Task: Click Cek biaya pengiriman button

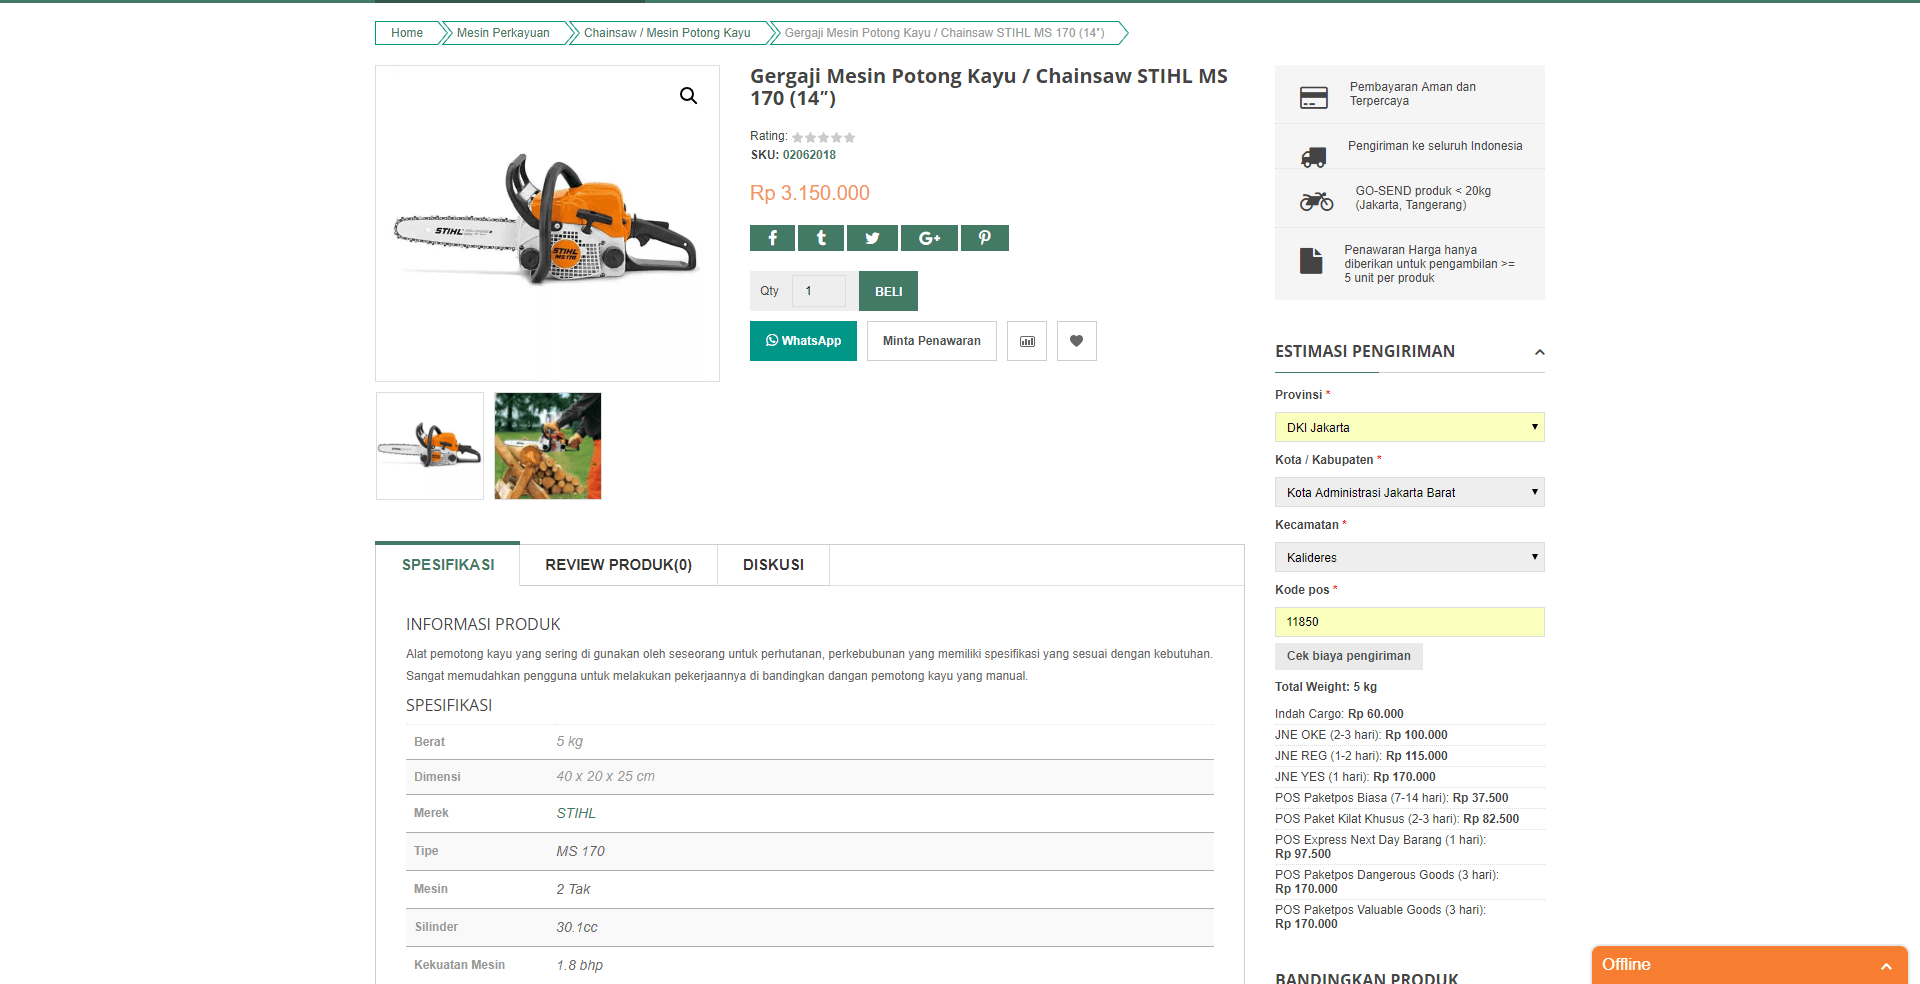Action: coord(1348,656)
